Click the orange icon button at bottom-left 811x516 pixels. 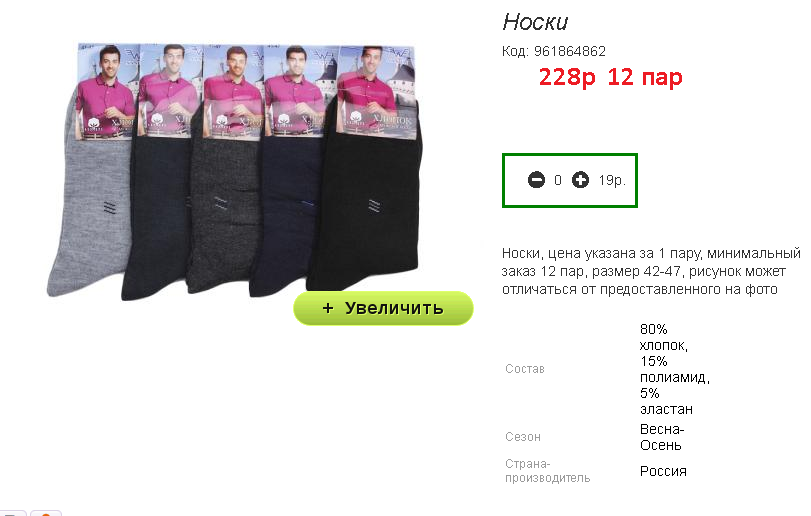46,513
